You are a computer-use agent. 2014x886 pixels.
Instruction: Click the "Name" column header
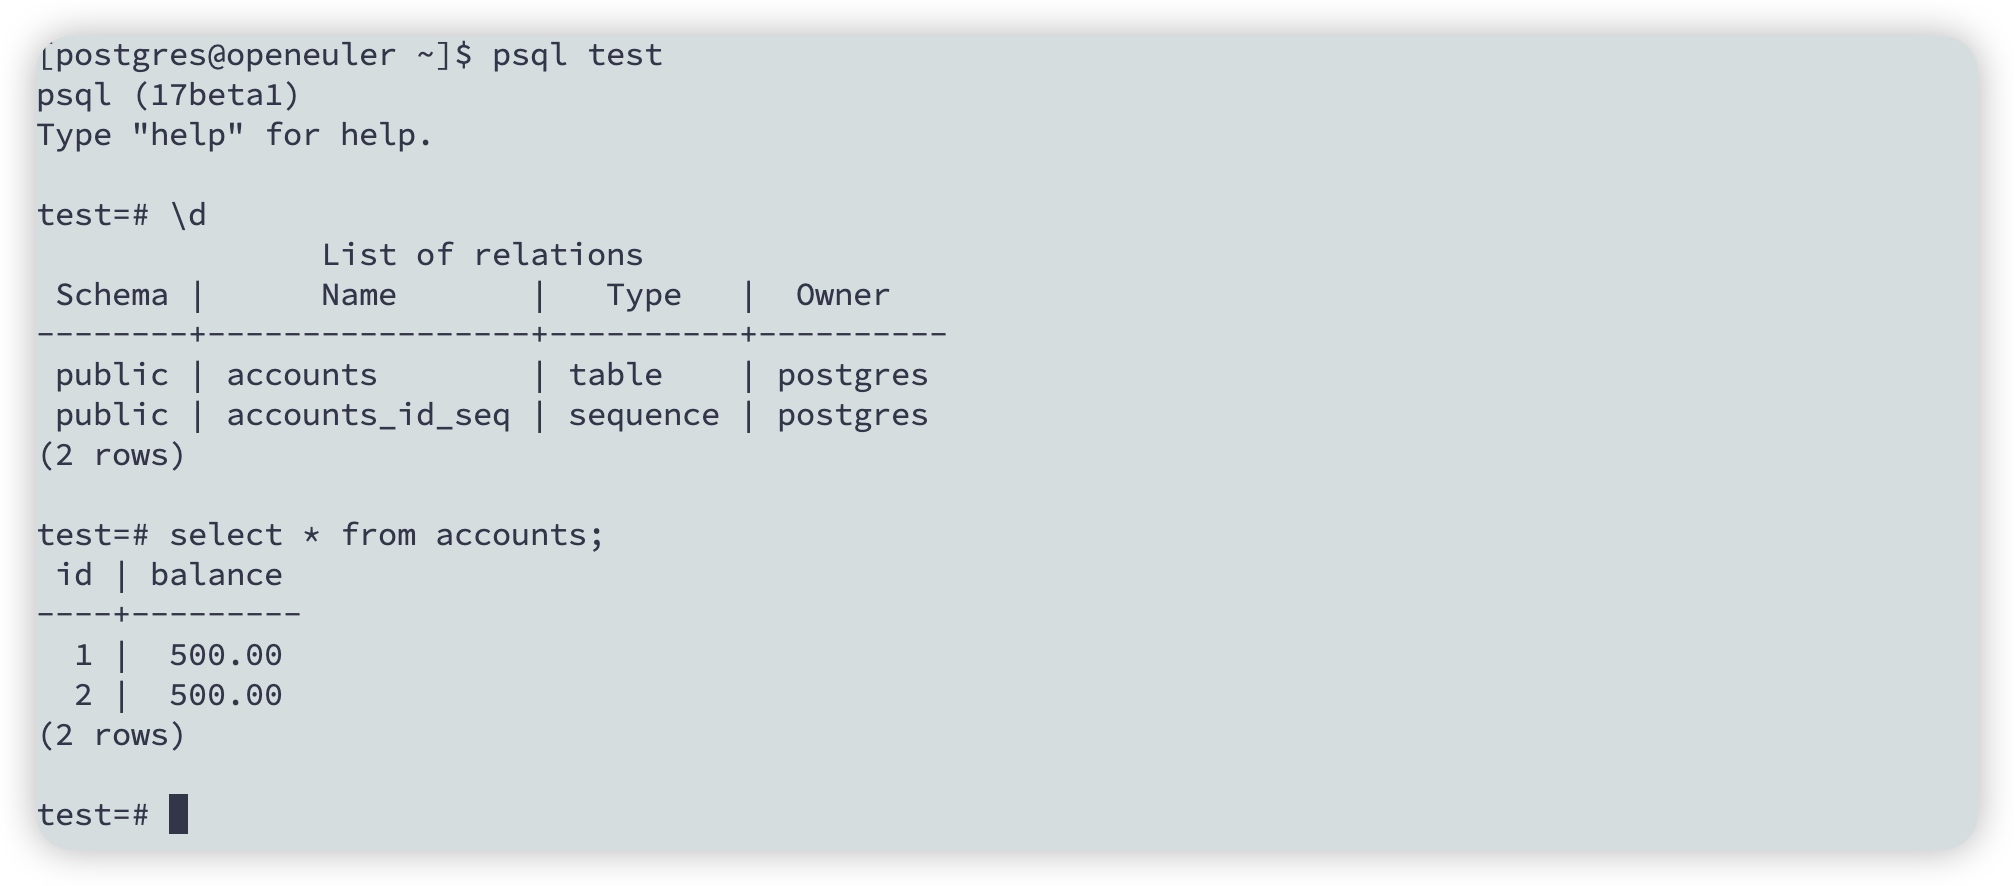click(359, 295)
